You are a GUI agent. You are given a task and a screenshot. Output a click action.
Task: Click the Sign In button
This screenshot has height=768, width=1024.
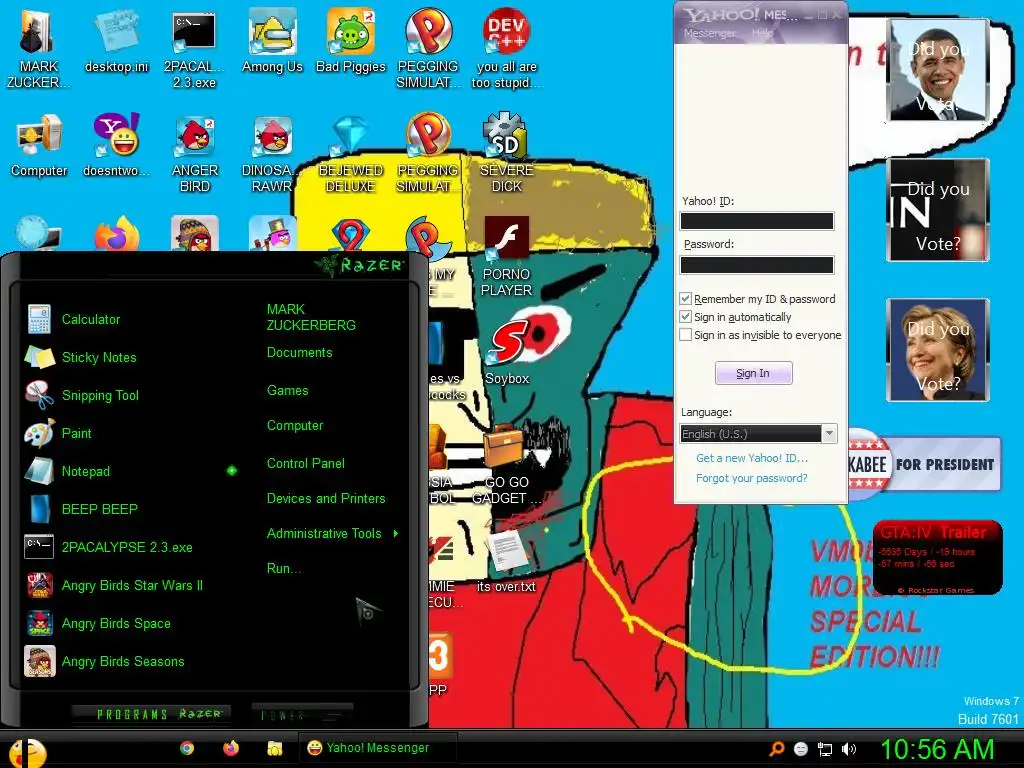click(754, 373)
